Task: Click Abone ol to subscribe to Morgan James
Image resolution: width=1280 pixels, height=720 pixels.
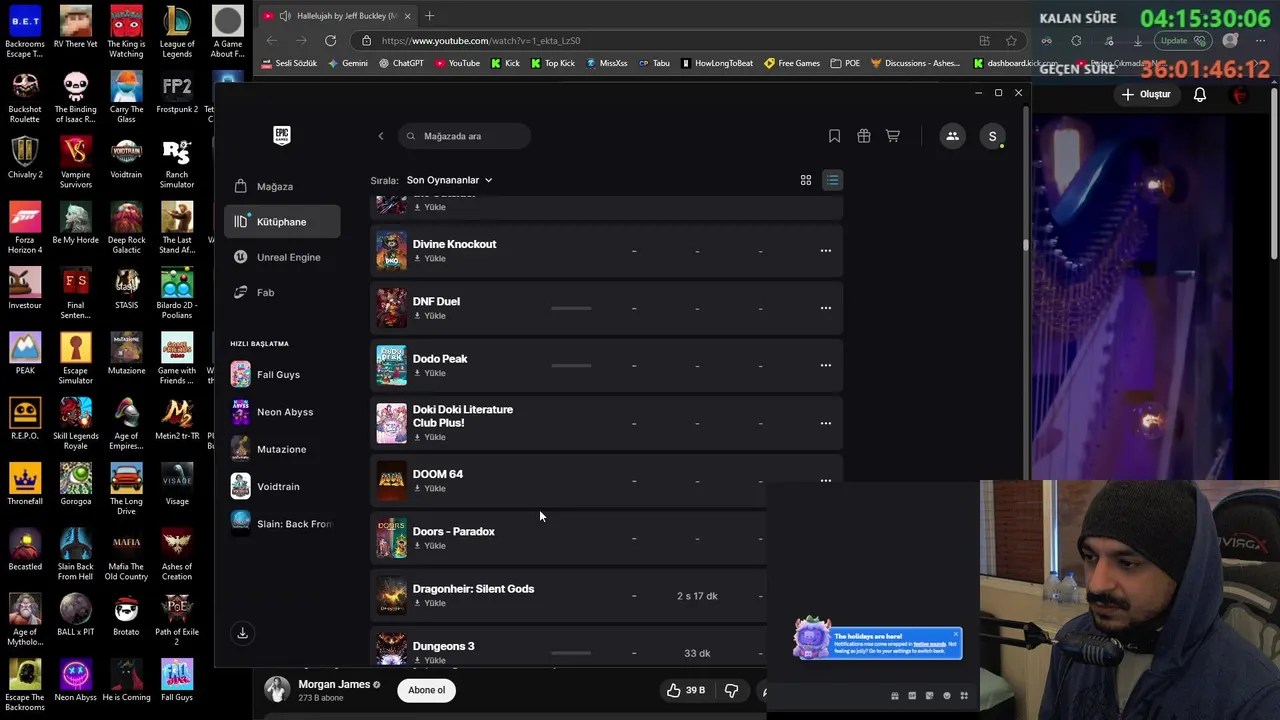Action: [x=426, y=690]
